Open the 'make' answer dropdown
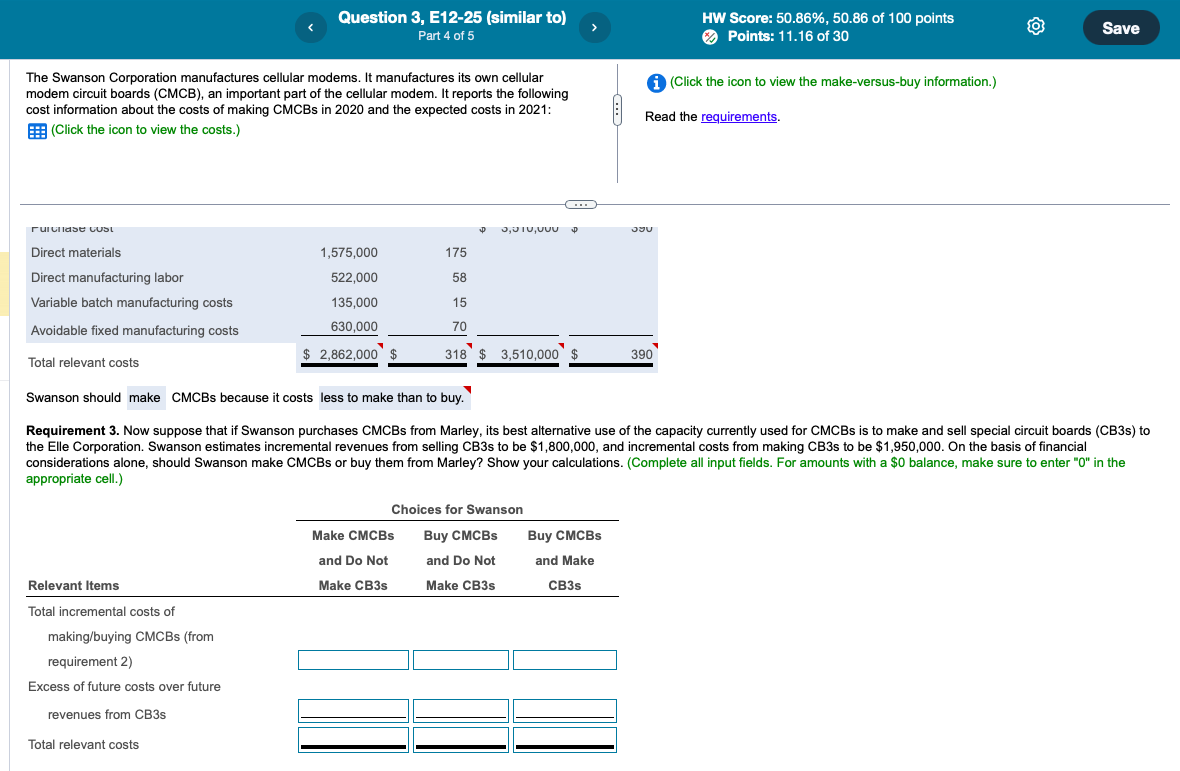 145,397
